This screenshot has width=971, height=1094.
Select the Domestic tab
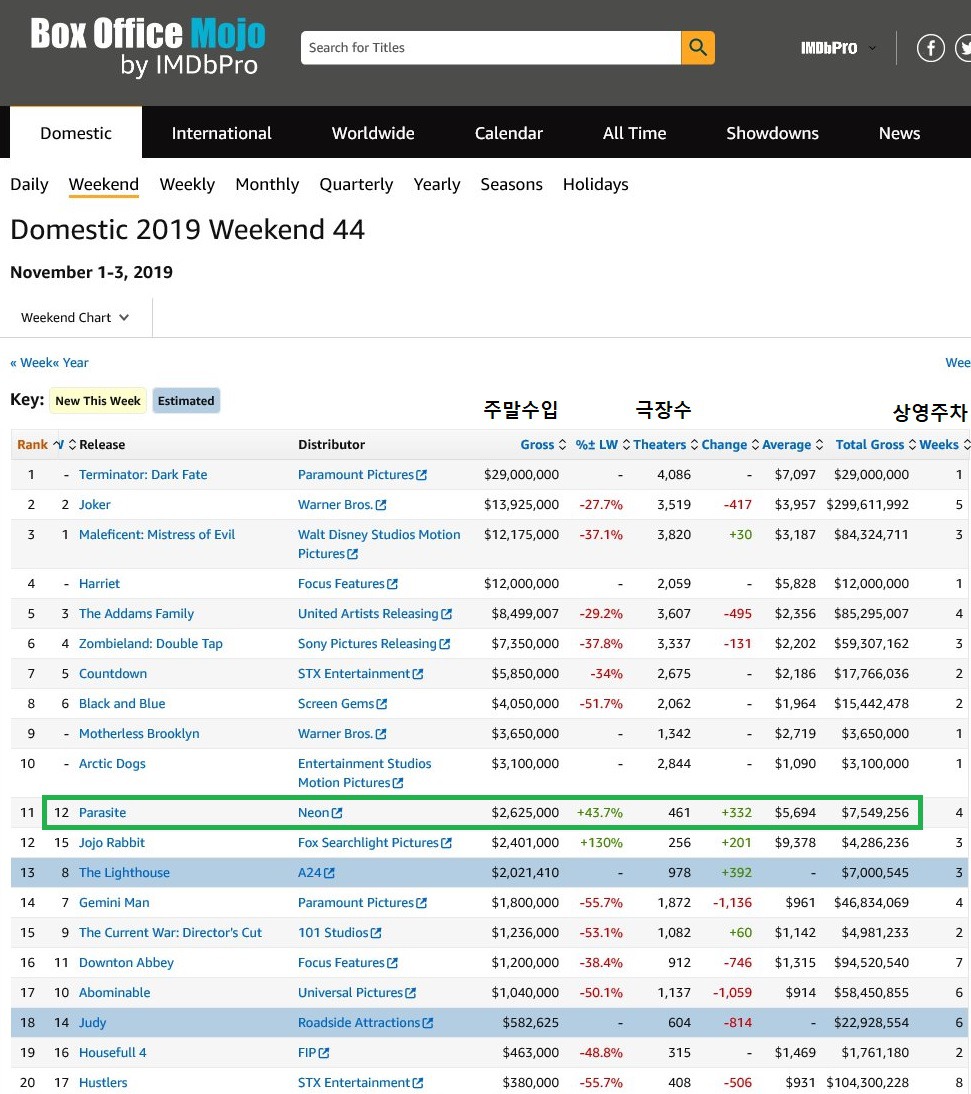[x=76, y=133]
